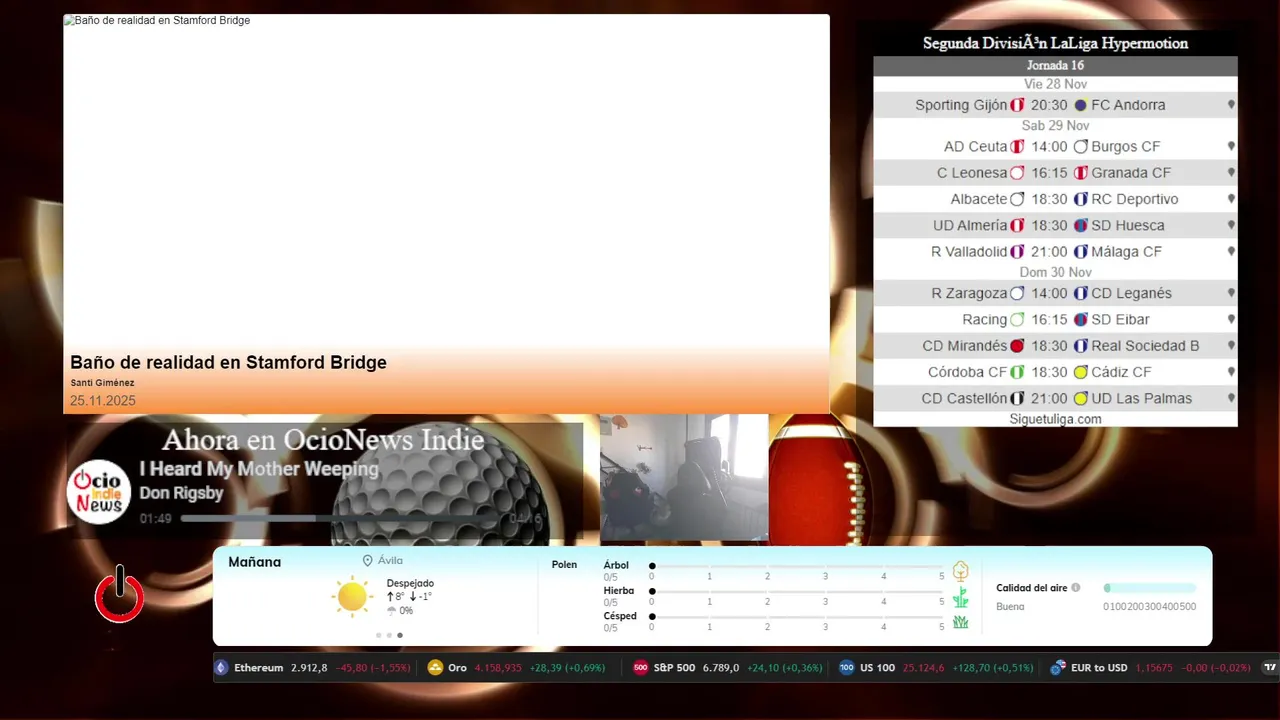
Task: Click the SD Huesca crest
Action: (1080, 225)
